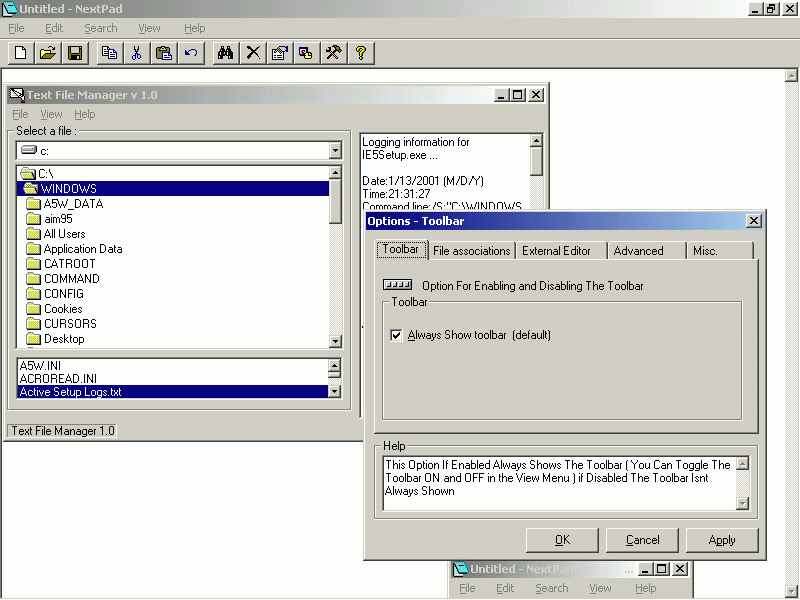Click the folder list scrollbar down arrow

(x=335, y=341)
